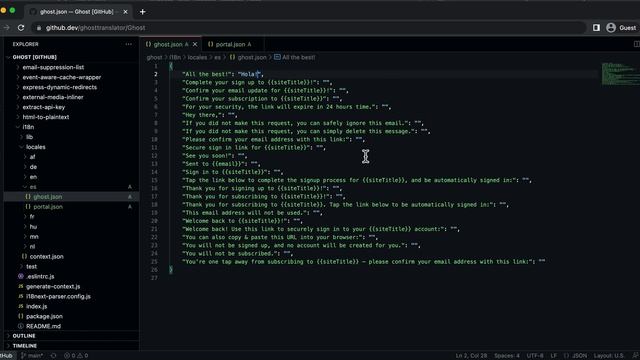Expand the af locale folder
This screenshot has width=640, height=360.
click(32, 157)
